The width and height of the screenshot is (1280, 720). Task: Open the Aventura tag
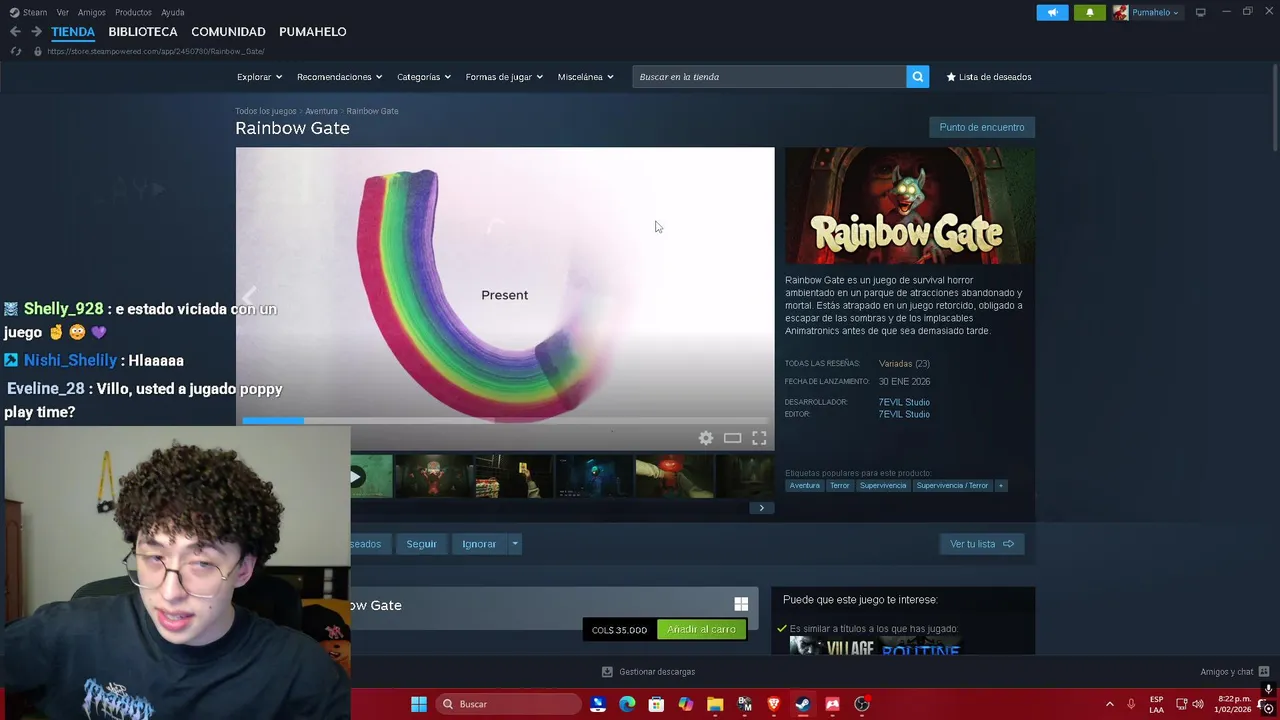[804, 486]
